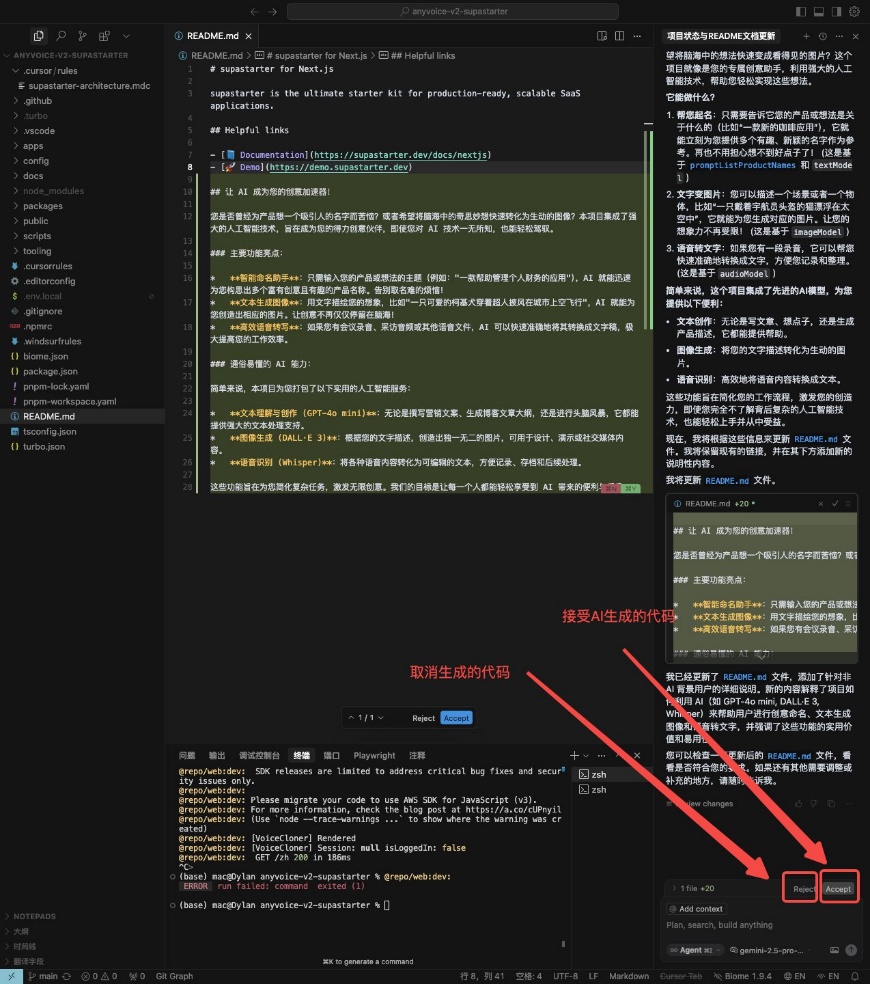Open package.json in file explorer
870x984 pixels.
45,371
